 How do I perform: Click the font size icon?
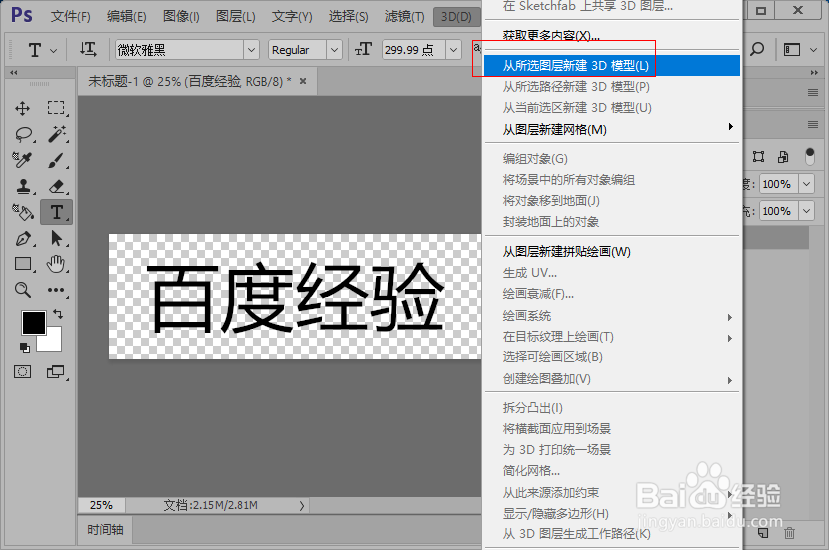tap(363, 50)
